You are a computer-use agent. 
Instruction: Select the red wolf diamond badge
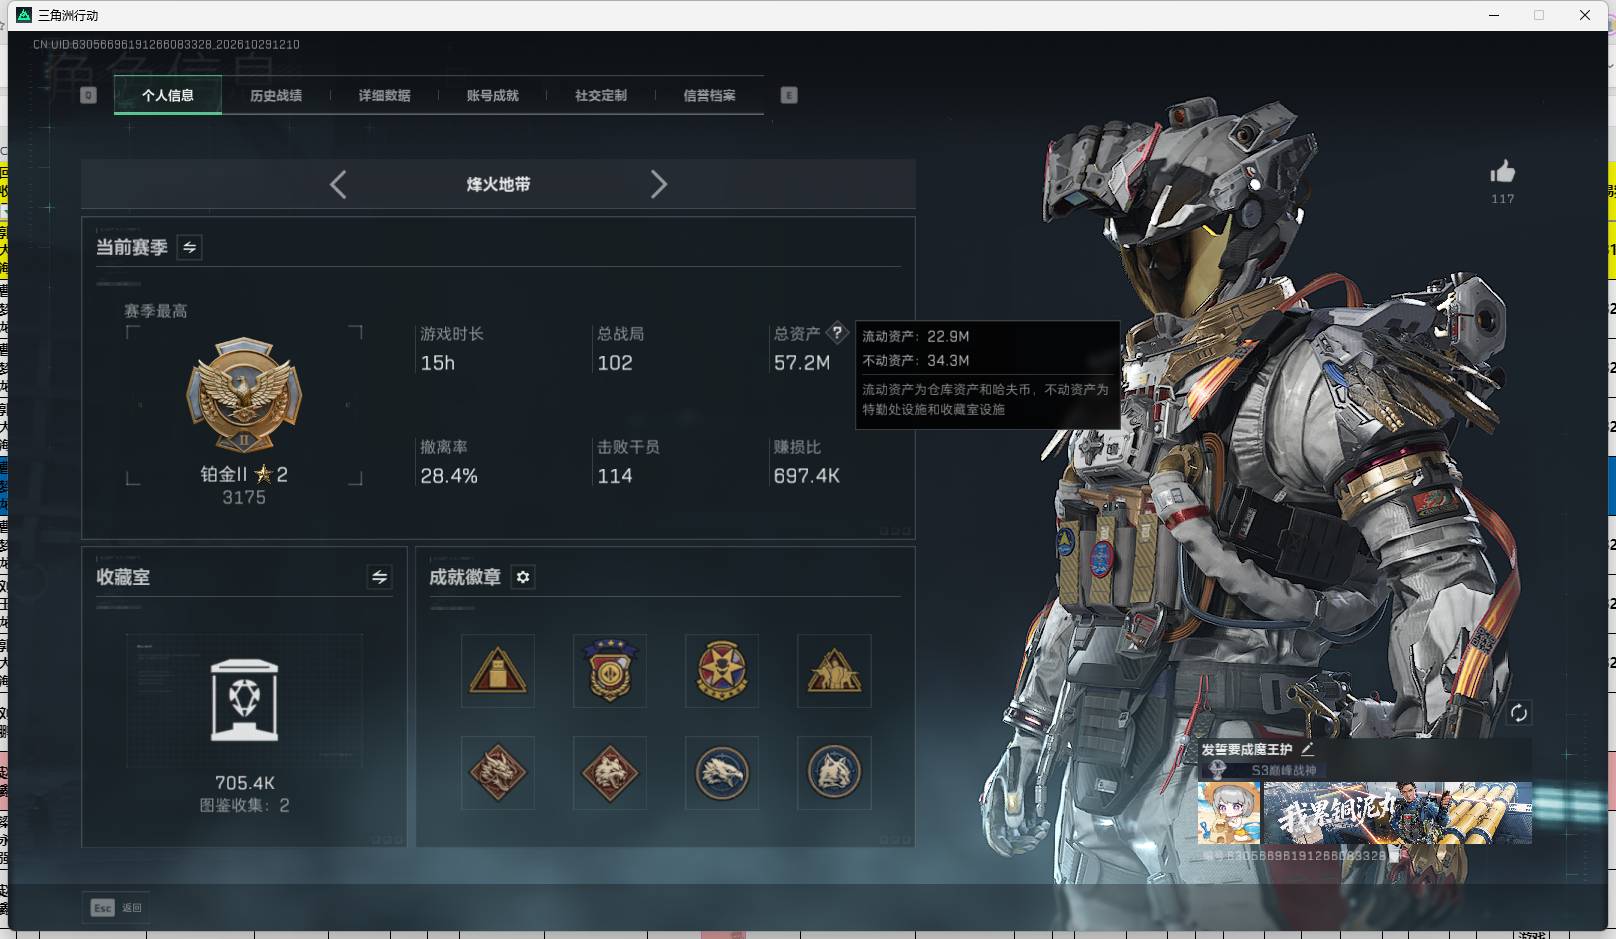[x=610, y=773]
